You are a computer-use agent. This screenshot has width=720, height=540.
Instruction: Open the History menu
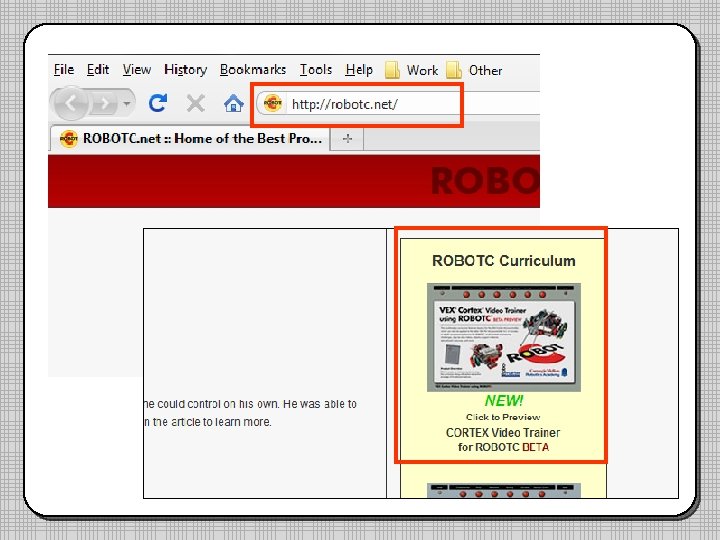(186, 70)
